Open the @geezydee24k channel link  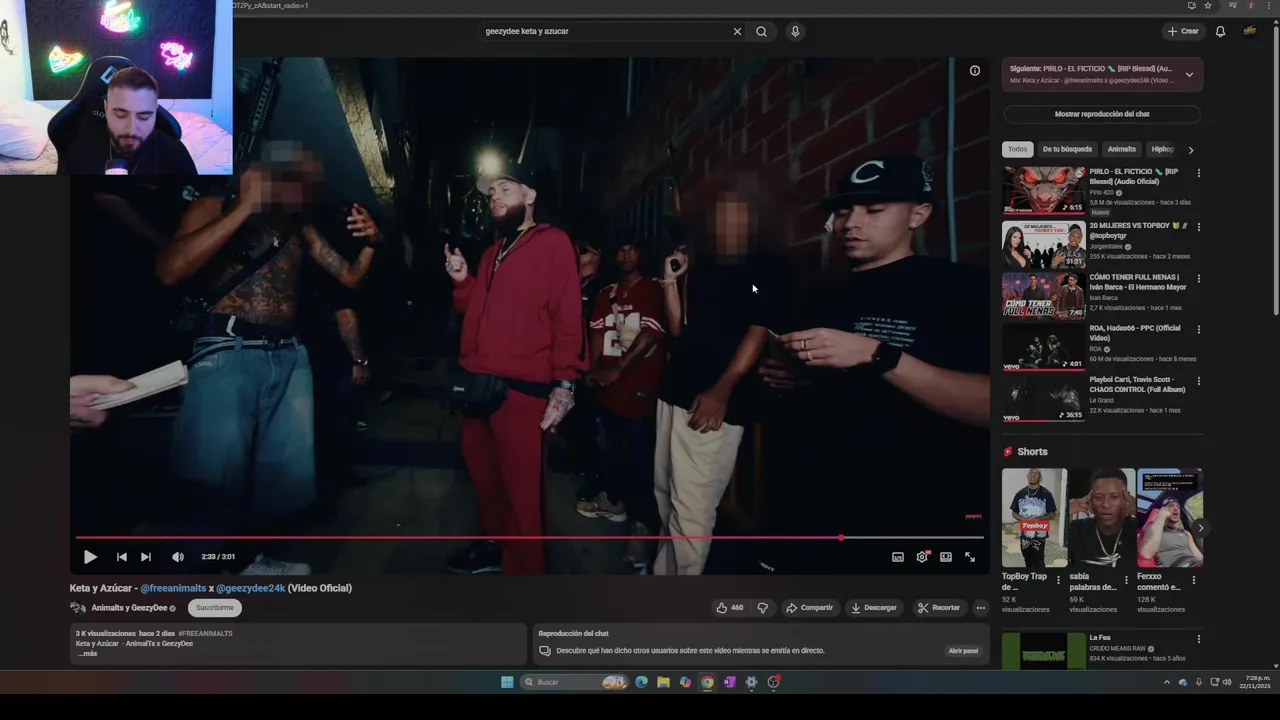[x=251, y=588]
